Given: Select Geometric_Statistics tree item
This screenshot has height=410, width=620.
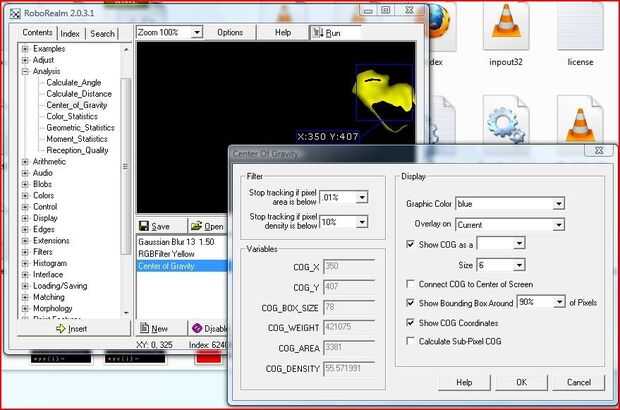Looking at the screenshot, I should pos(80,128).
